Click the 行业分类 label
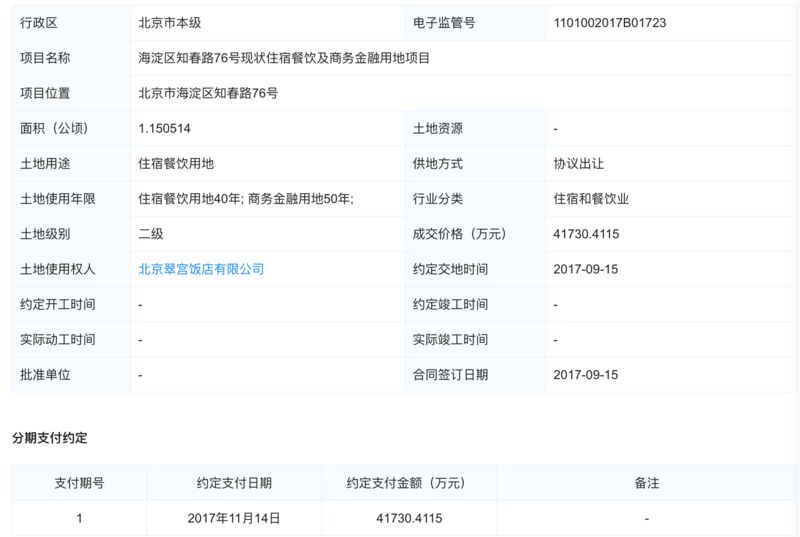 (438, 198)
